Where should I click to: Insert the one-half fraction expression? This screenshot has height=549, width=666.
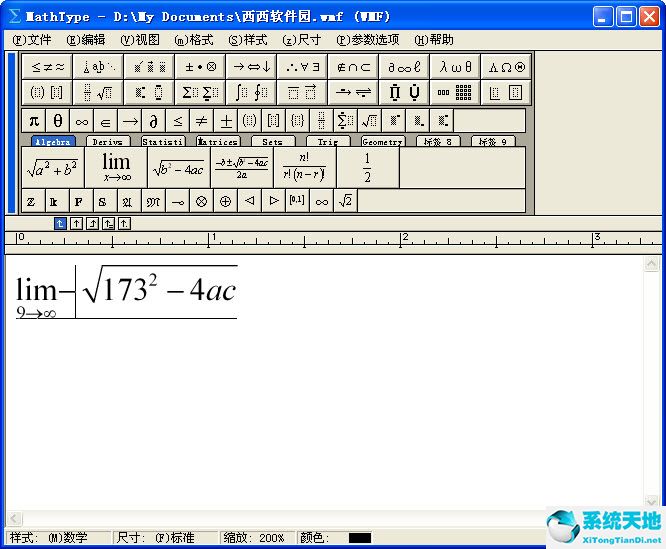[368, 168]
